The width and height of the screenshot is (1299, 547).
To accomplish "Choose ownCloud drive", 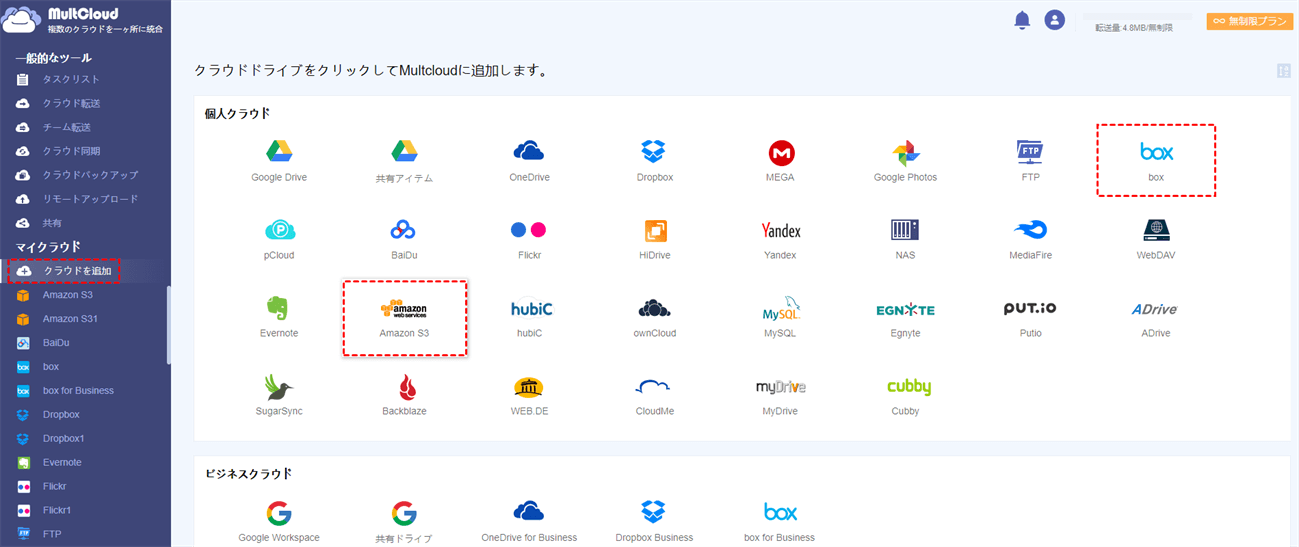I will [x=654, y=317].
